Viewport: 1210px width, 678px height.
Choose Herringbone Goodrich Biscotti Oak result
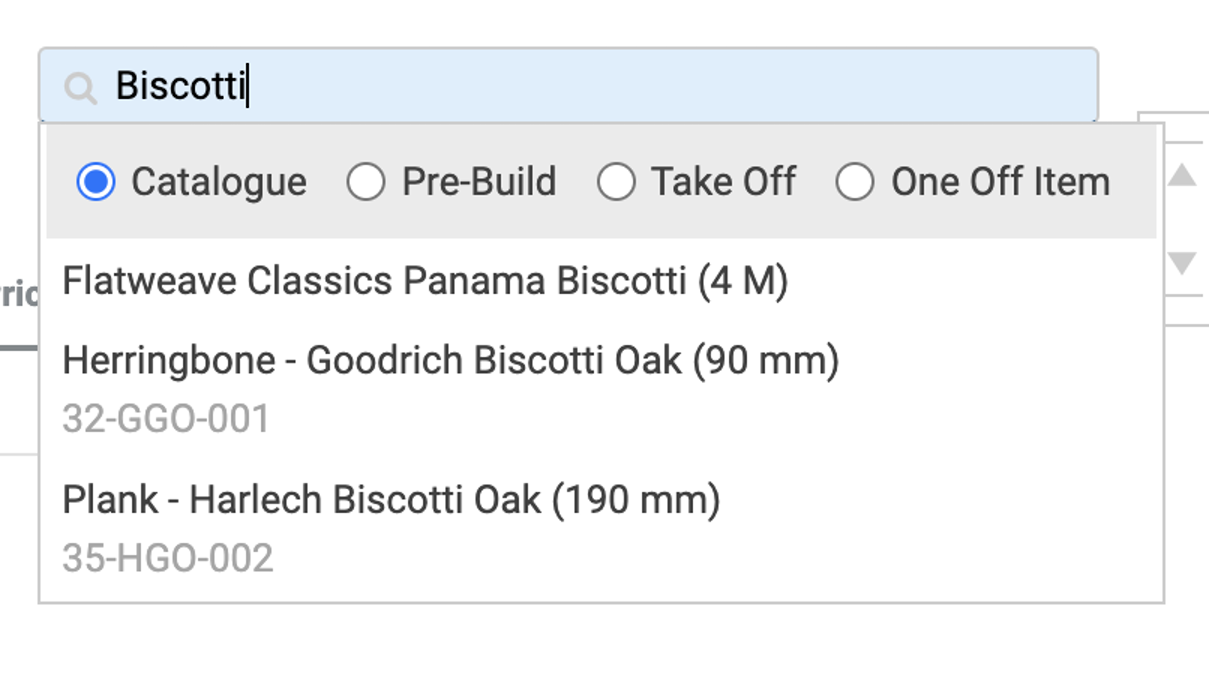pyautogui.click(x=450, y=360)
